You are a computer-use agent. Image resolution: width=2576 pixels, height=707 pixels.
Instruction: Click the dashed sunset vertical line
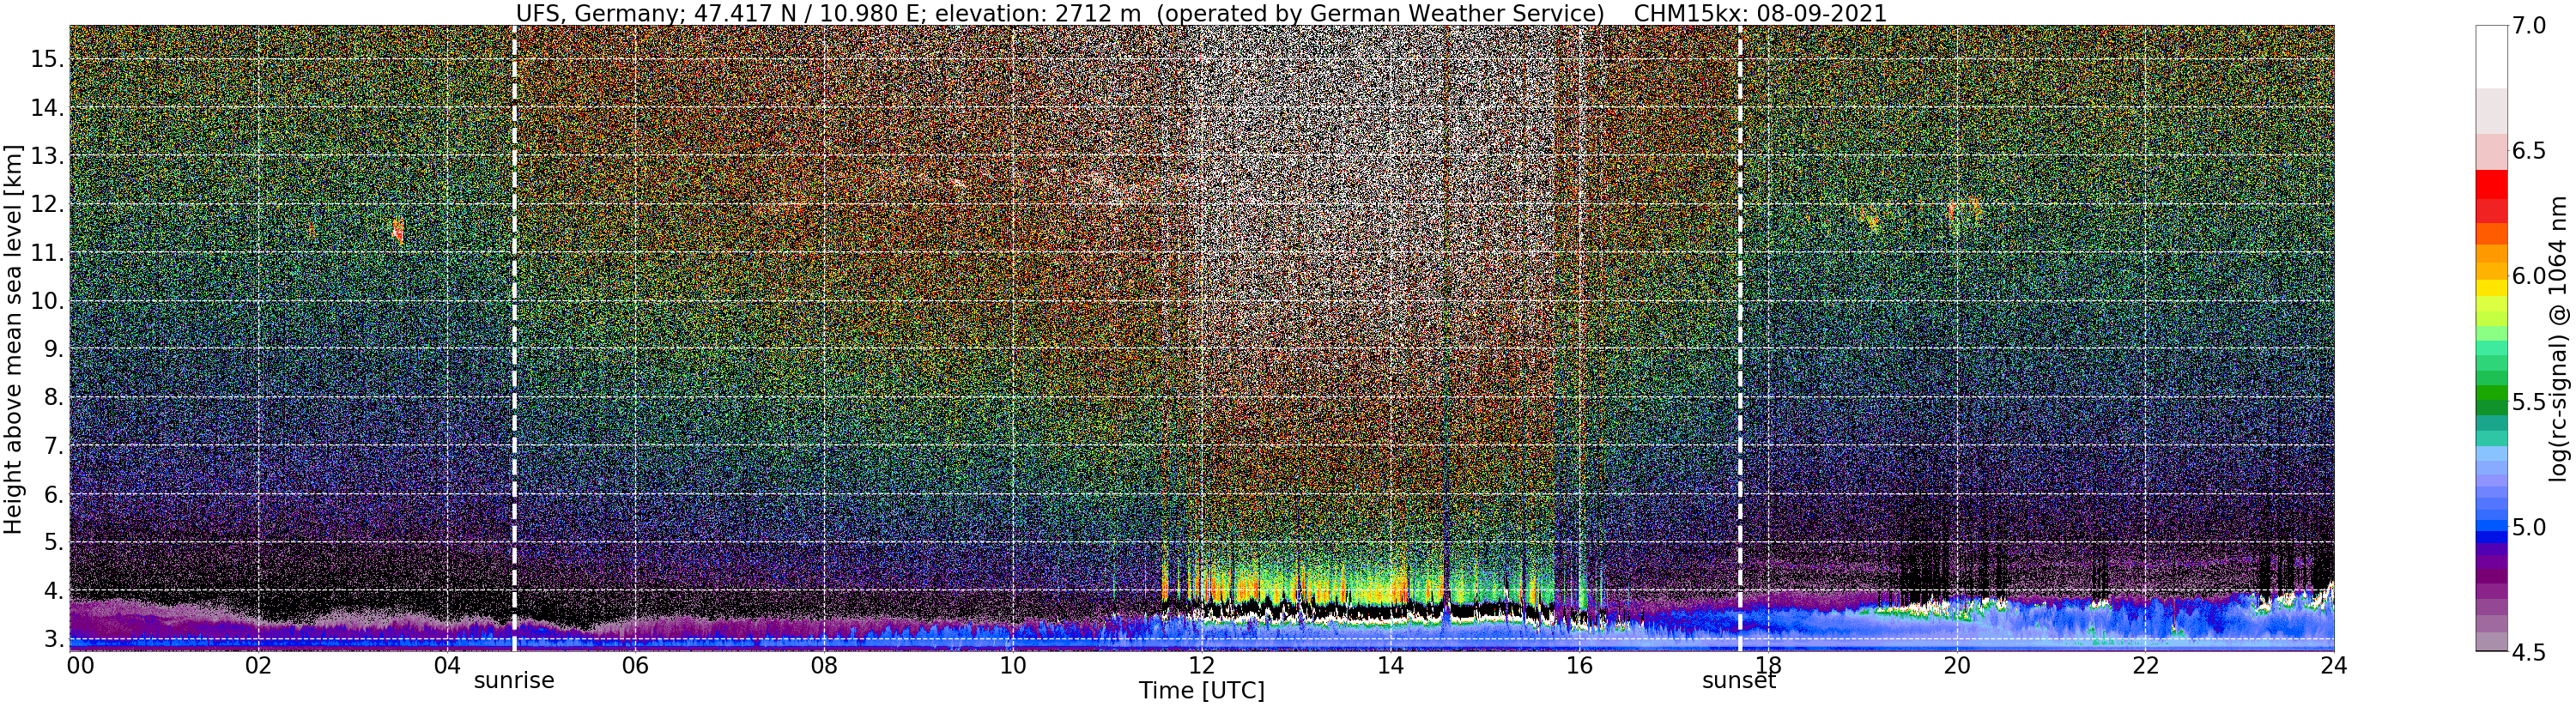coord(1740,338)
